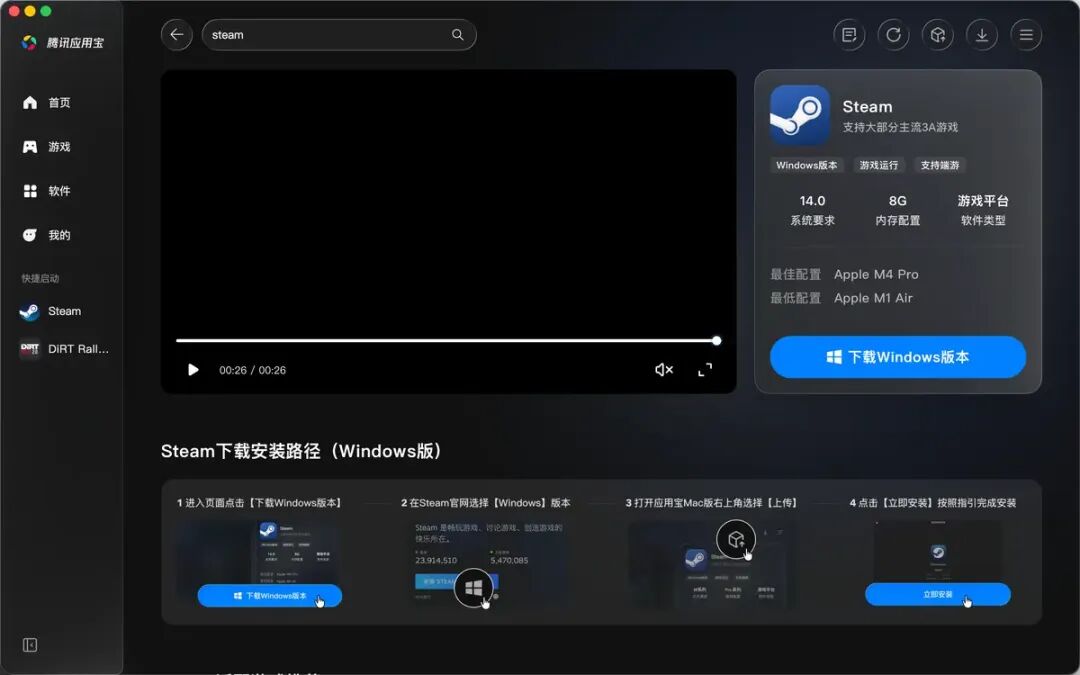Launch Steam from quick launch list
The height and width of the screenshot is (675, 1080).
click(x=51, y=311)
